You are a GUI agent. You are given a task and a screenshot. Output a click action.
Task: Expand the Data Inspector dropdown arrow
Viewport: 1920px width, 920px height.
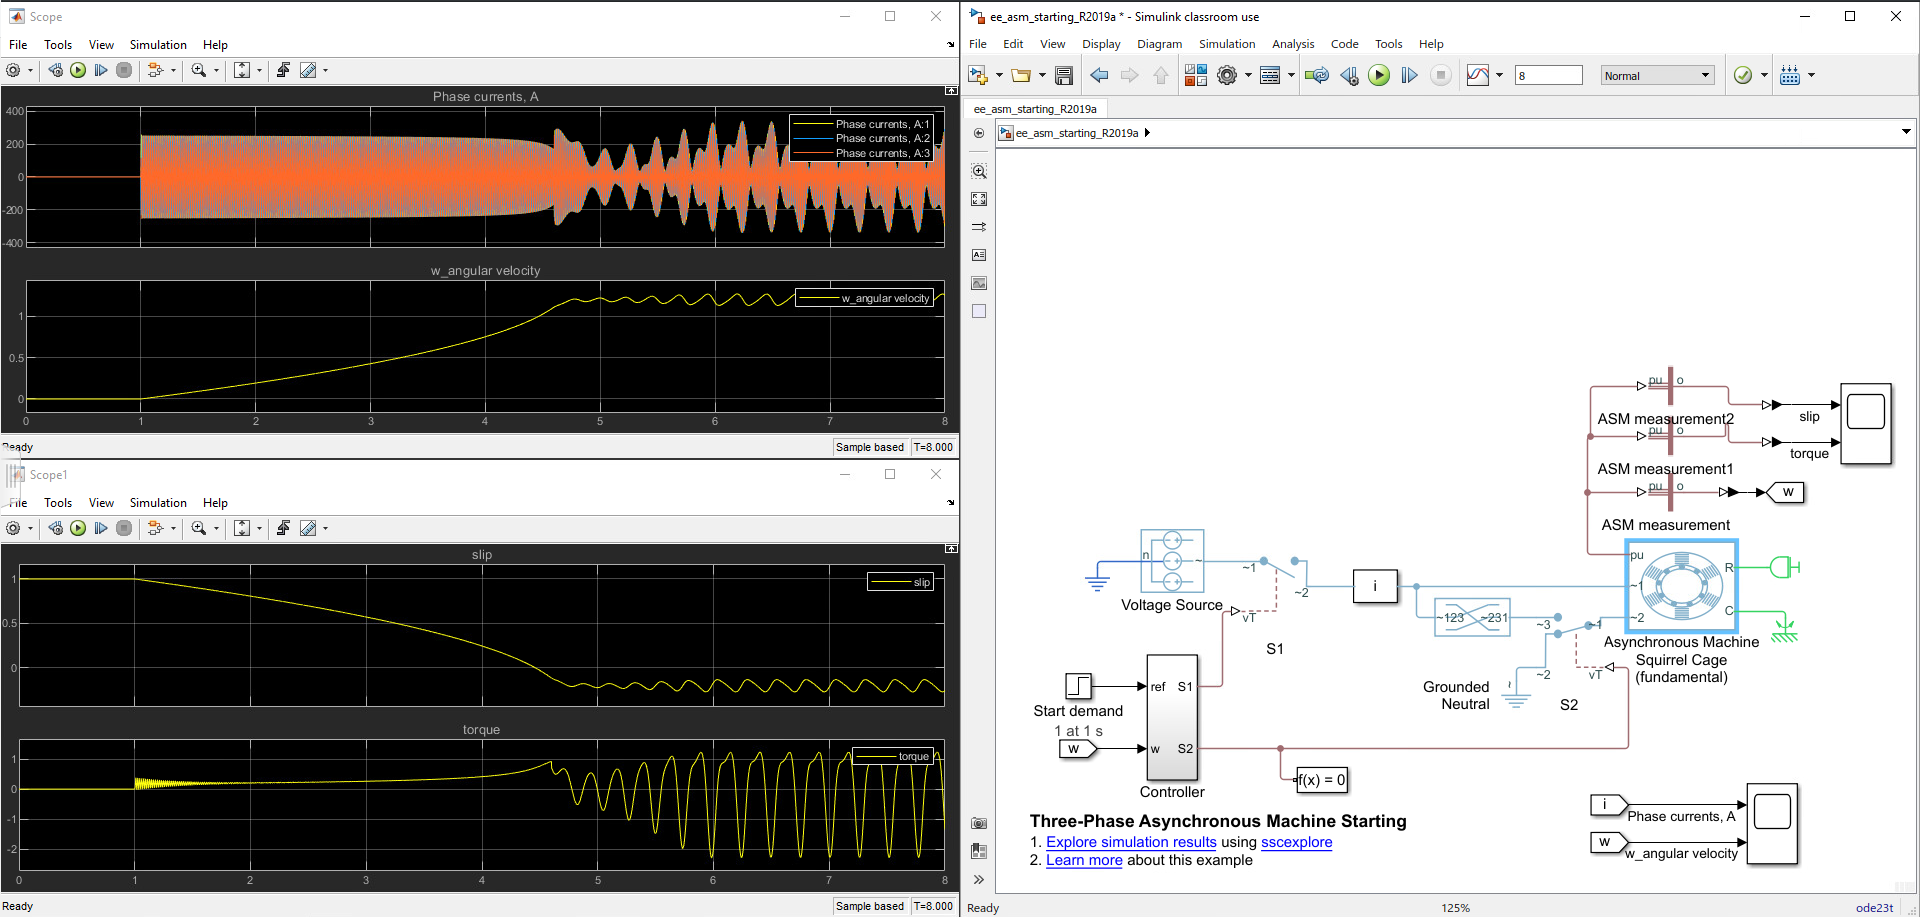click(x=1499, y=75)
